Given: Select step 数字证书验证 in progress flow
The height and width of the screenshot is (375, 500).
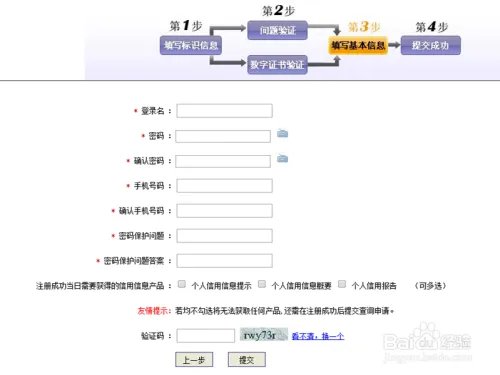Looking at the screenshot, I should click(x=277, y=64).
